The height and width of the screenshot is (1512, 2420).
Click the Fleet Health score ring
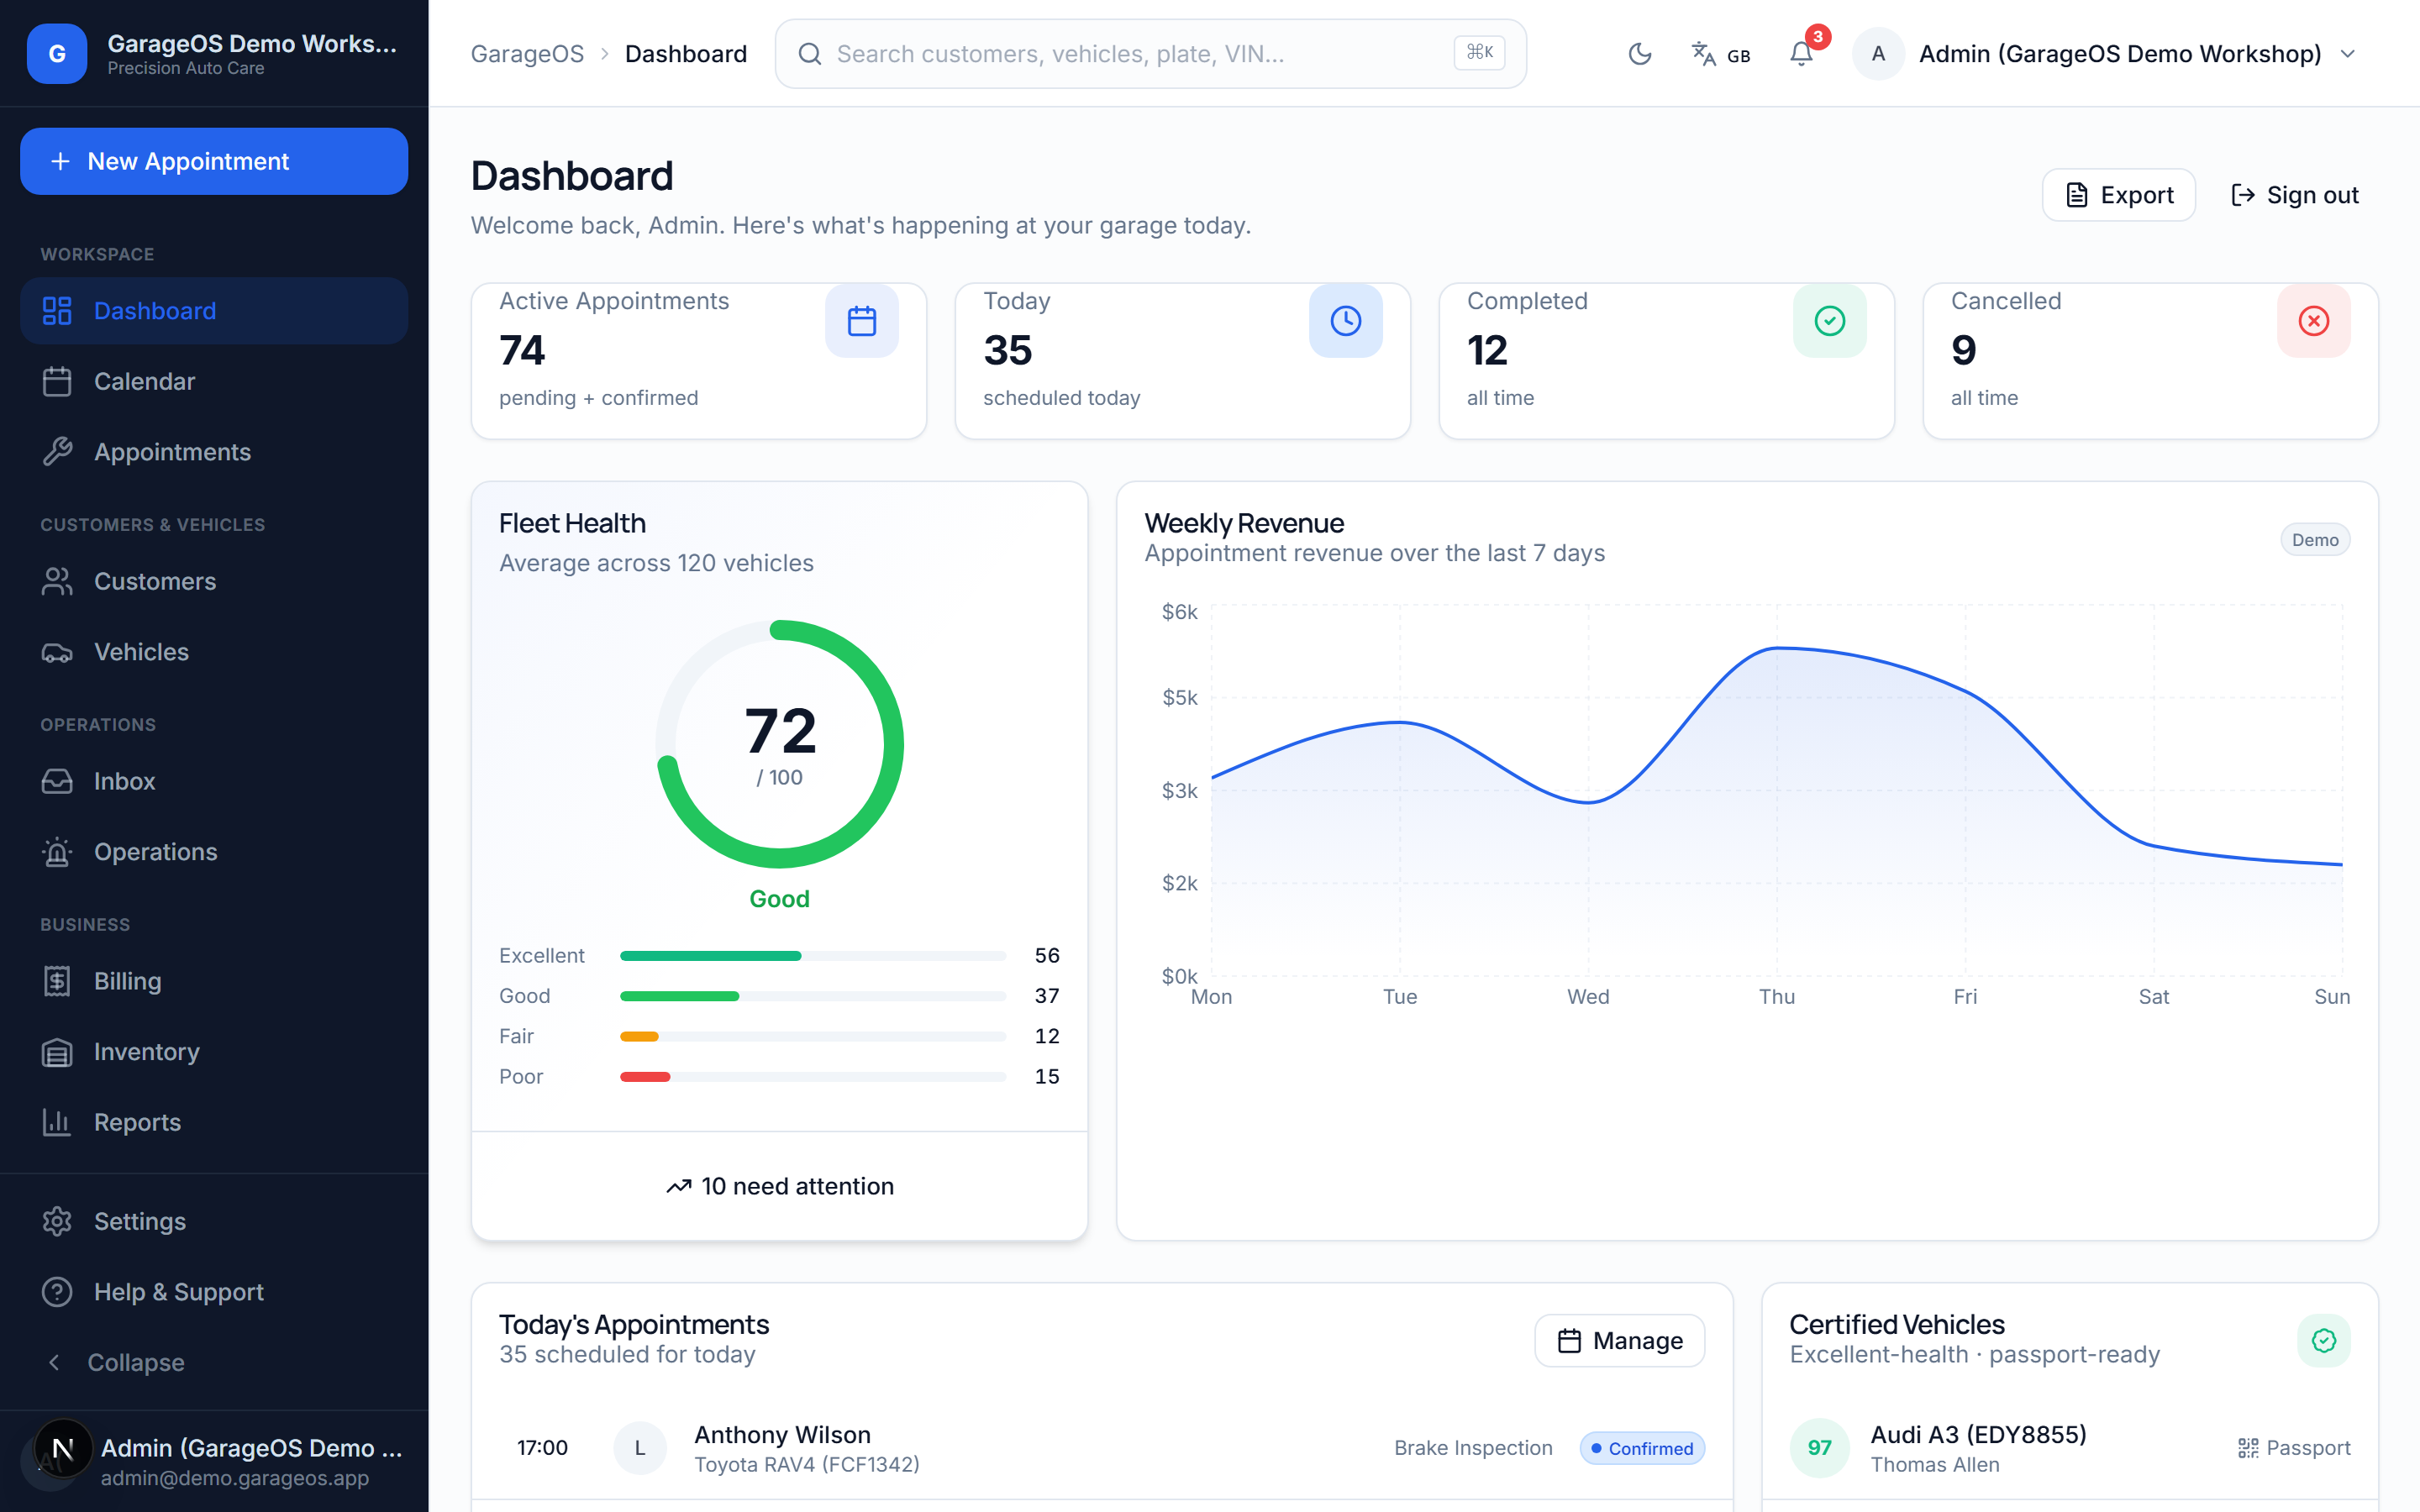pos(779,744)
